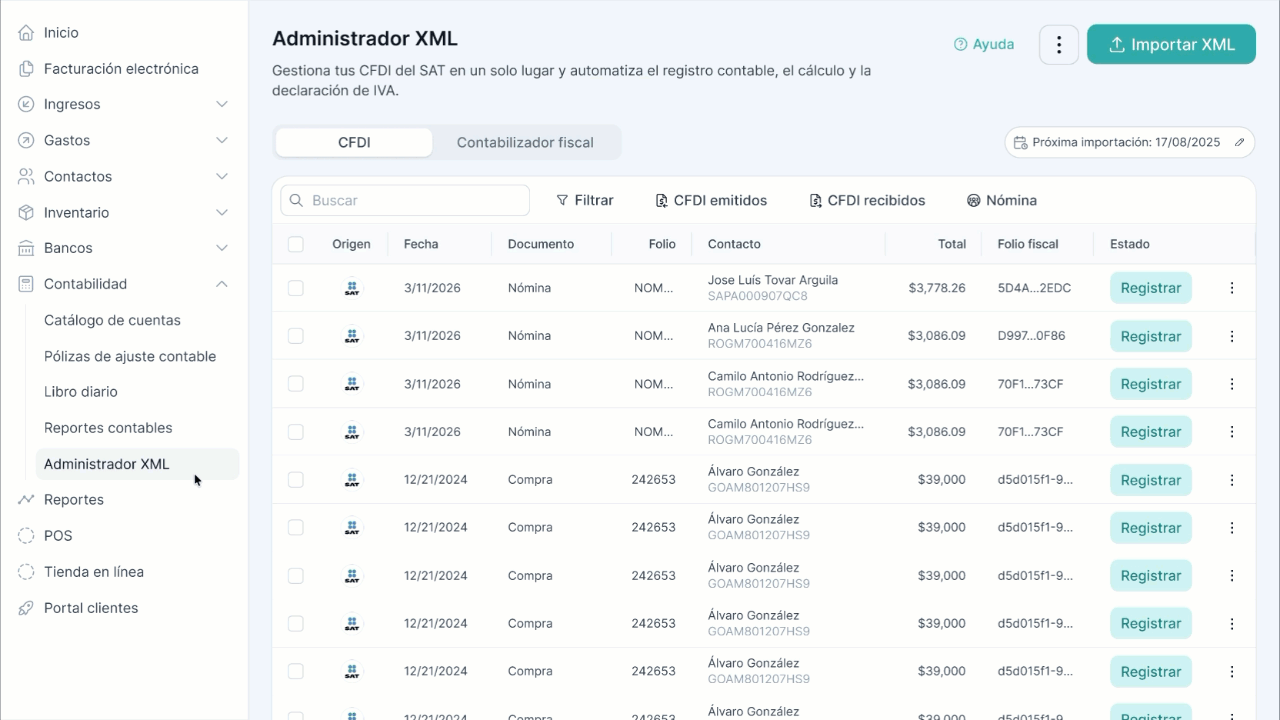The height and width of the screenshot is (720, 1280).
Task: Click the search magnifier icon
Action: pyautogui.click(x=296, y=200)
